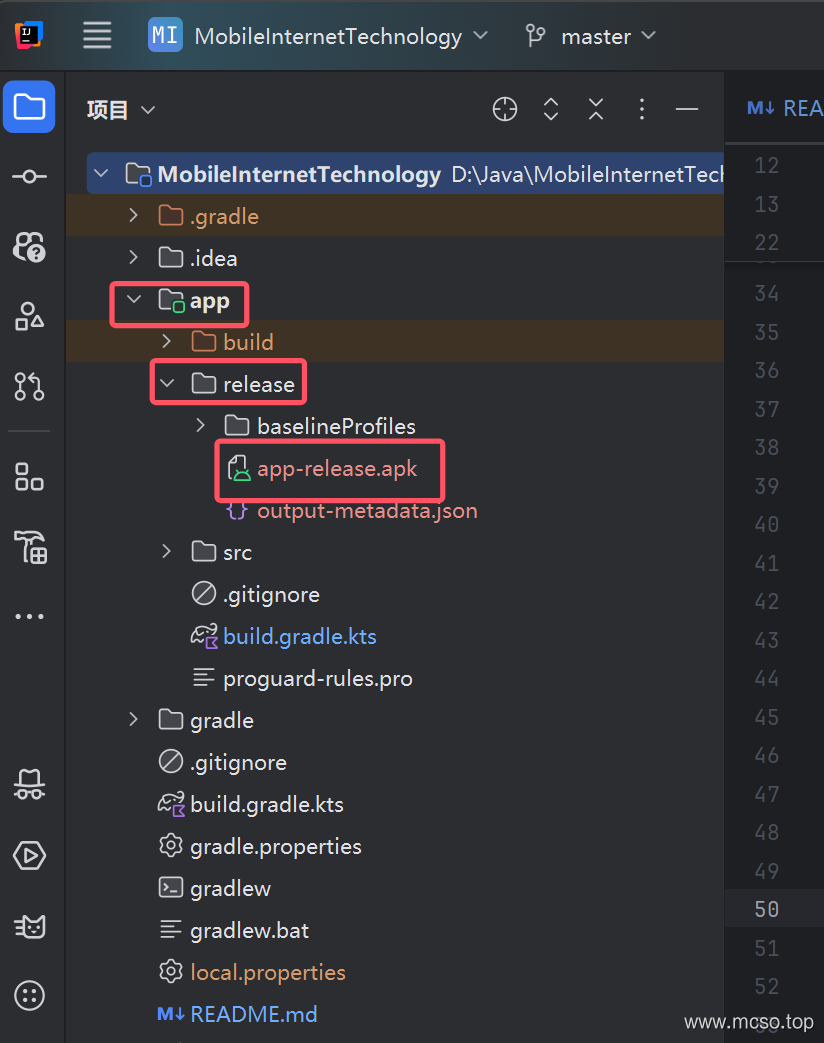Open the hamburger main menu

point(97,35)
